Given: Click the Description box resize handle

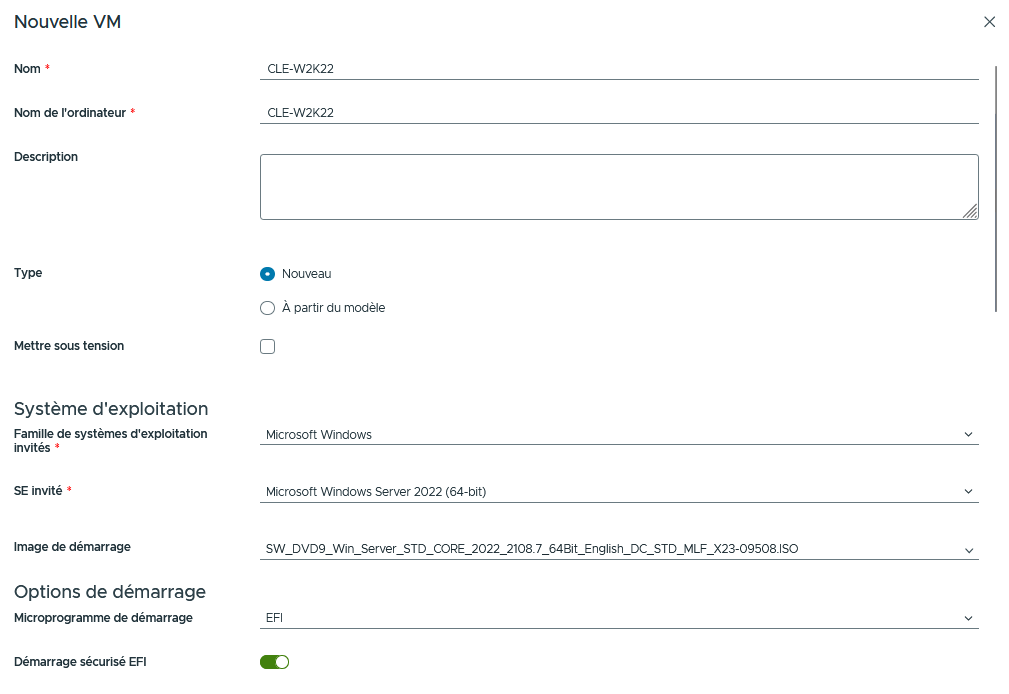Looking at the screenshot, I should tap(970, 211).
